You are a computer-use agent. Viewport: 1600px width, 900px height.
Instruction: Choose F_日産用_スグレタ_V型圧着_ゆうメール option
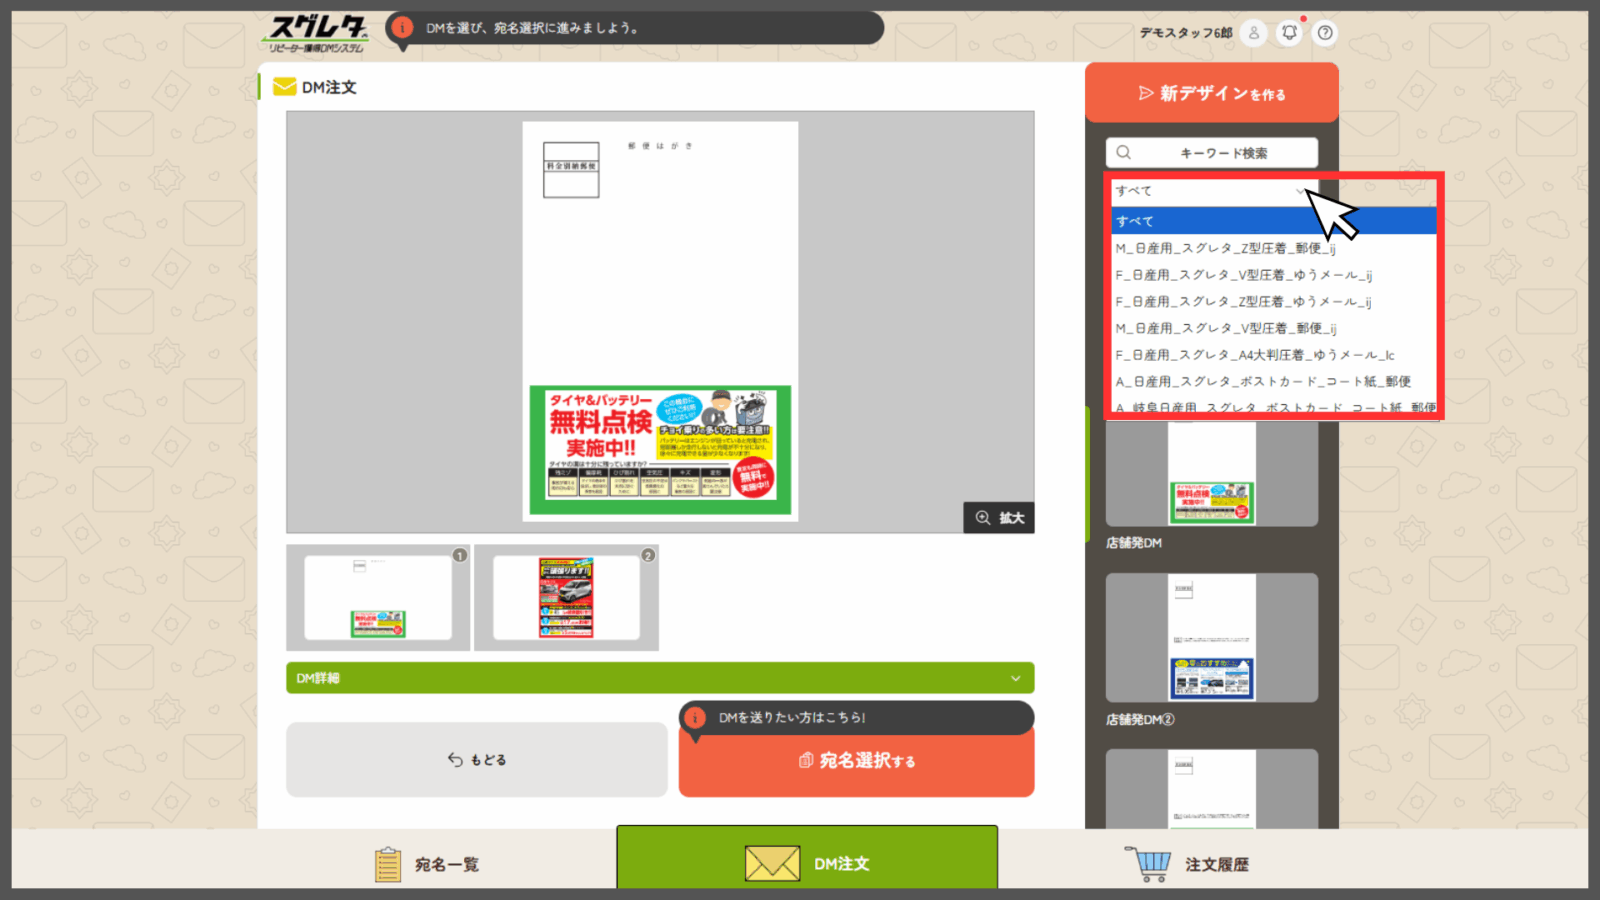tap(1244, 275)
